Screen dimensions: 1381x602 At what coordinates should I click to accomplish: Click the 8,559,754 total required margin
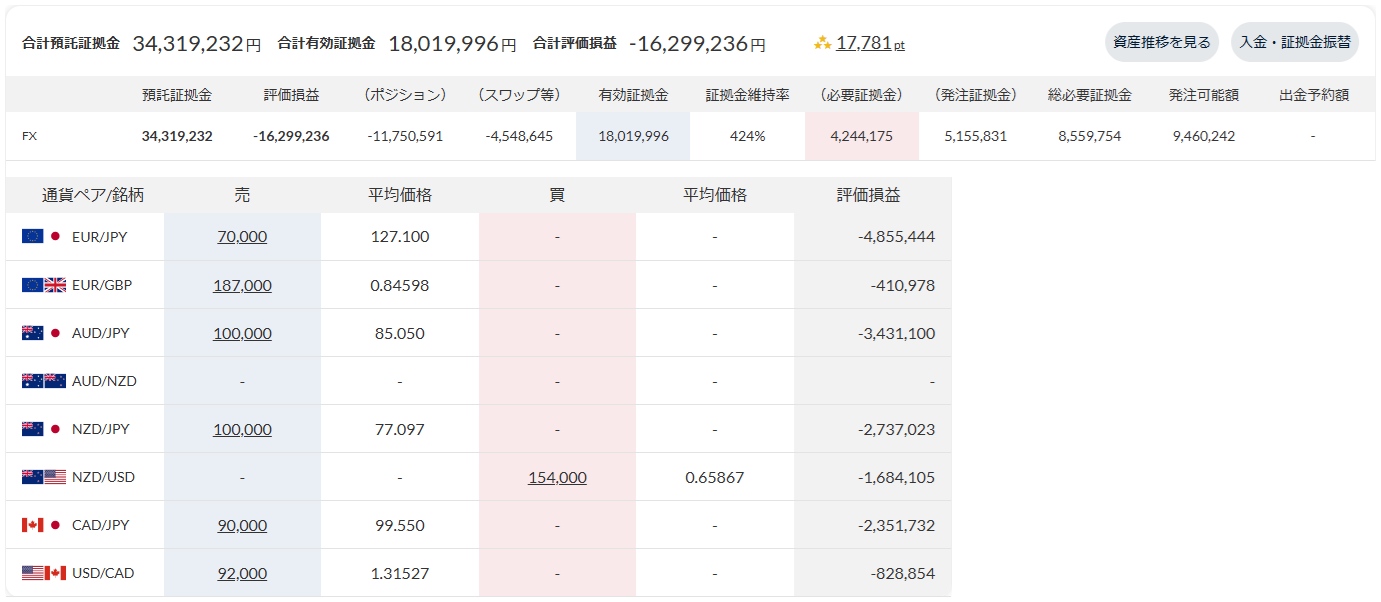pyautogui.click(x=1090, y=136)
